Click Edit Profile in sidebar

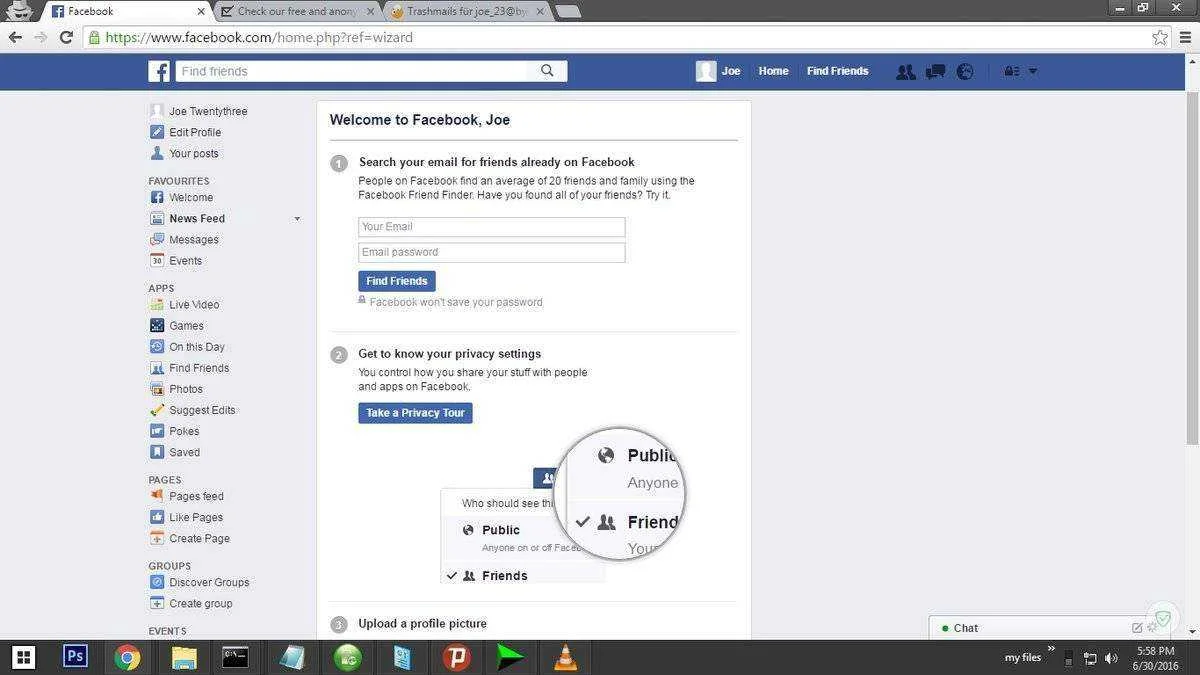[x=195, y=132]
